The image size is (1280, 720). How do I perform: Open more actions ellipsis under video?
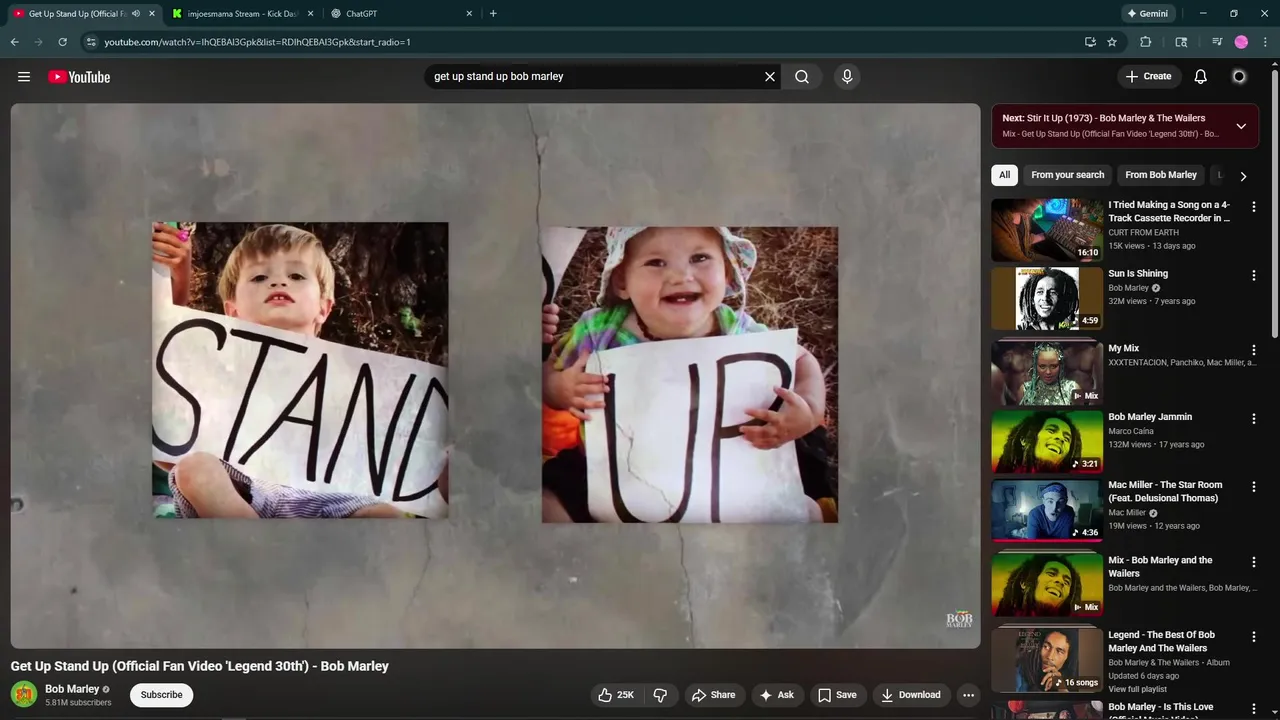click(x=968, y=695)
